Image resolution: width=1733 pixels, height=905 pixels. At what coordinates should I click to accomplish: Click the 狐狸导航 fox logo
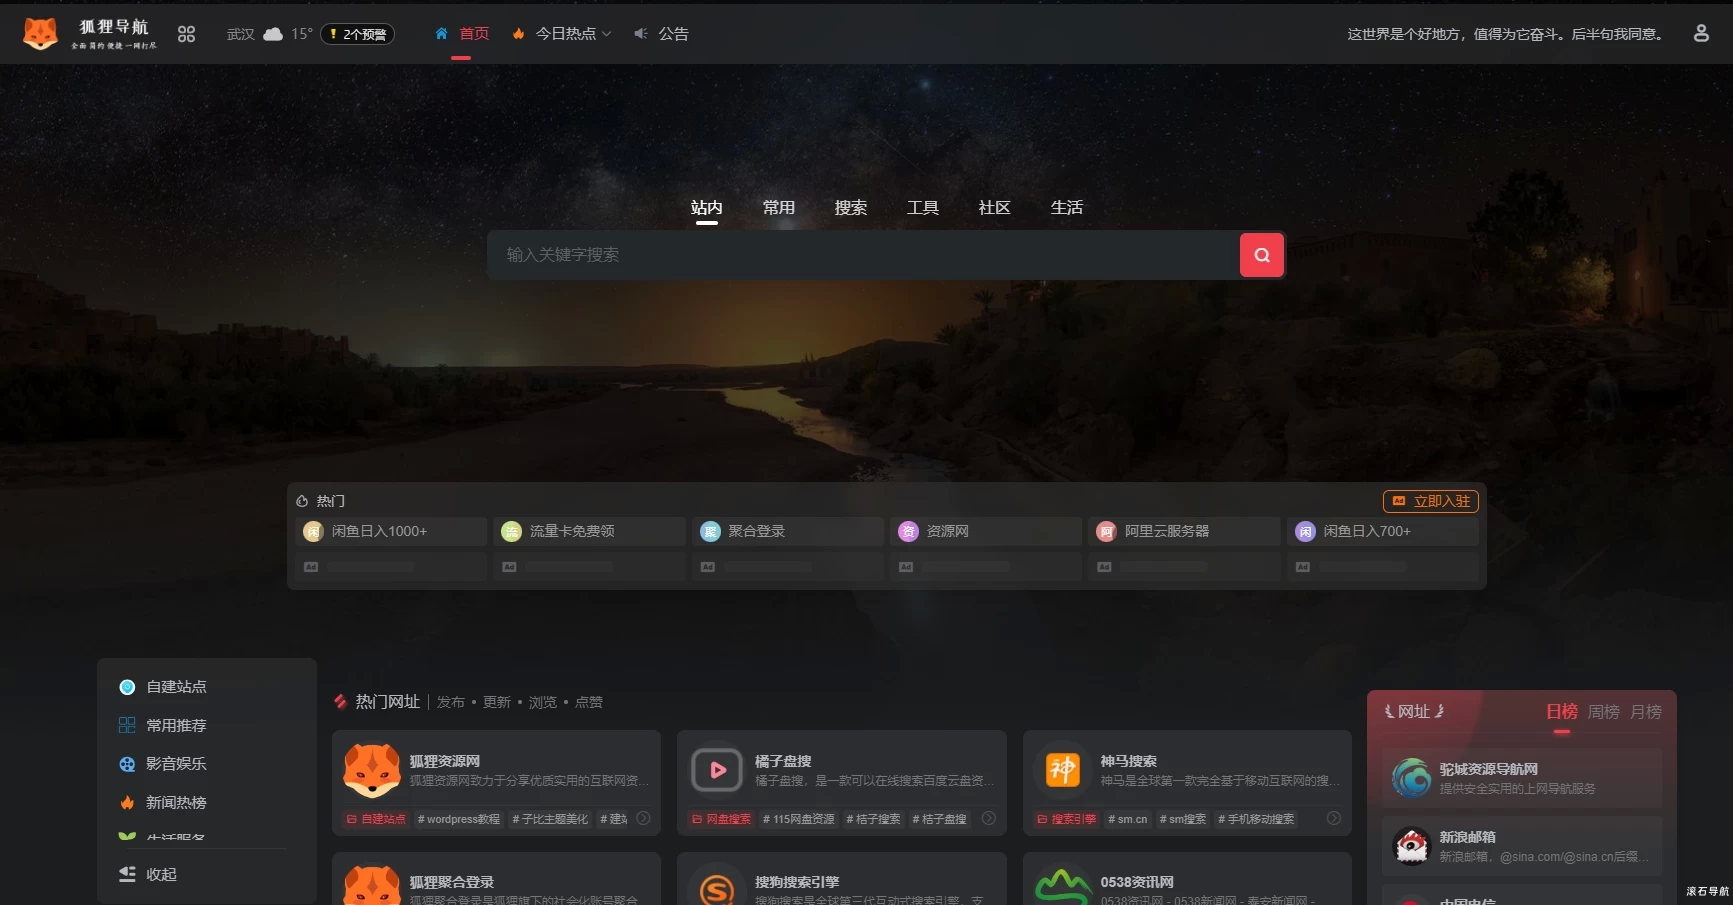pos(41,32)
